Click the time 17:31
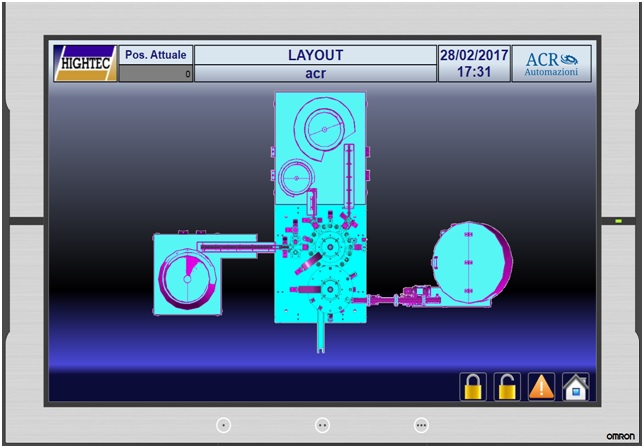644x448 pixels. (474, 72)
